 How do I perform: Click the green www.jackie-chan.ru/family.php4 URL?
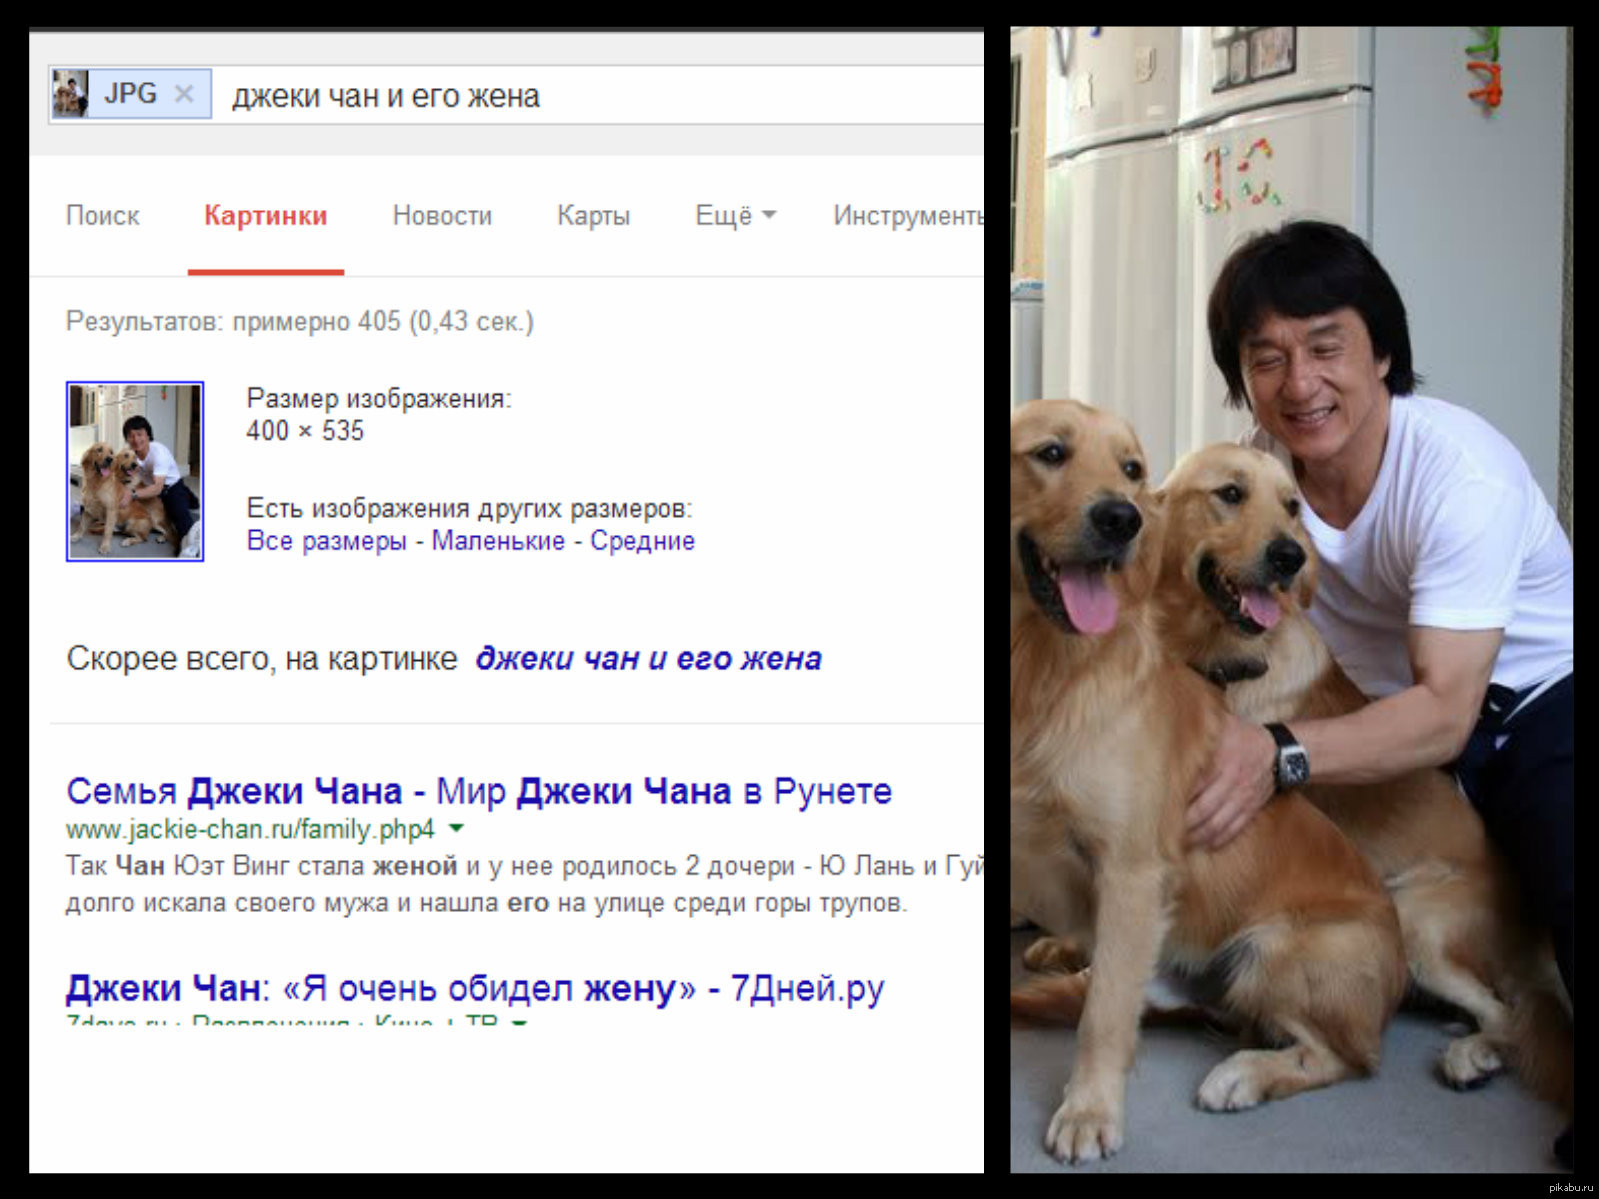(x=250, y=829)
